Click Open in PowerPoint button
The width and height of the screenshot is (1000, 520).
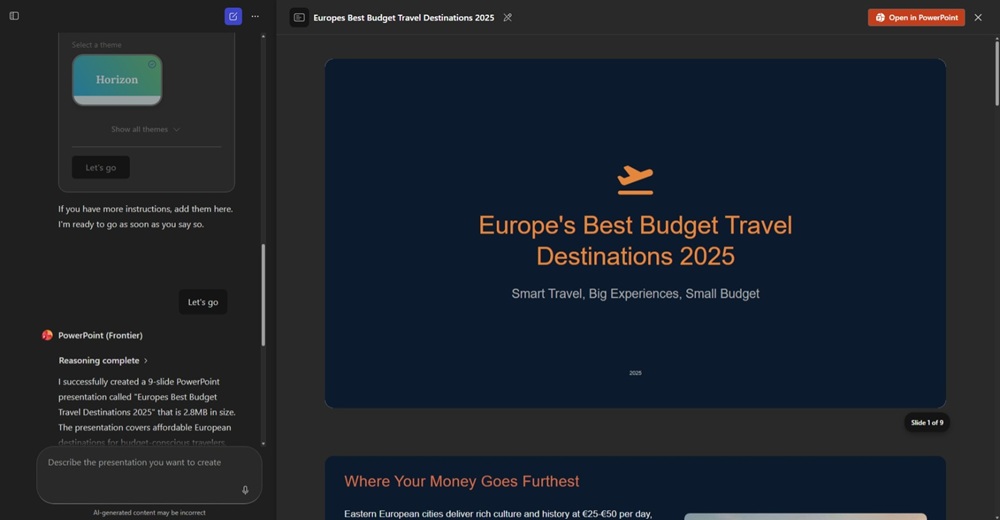[916, 17]
